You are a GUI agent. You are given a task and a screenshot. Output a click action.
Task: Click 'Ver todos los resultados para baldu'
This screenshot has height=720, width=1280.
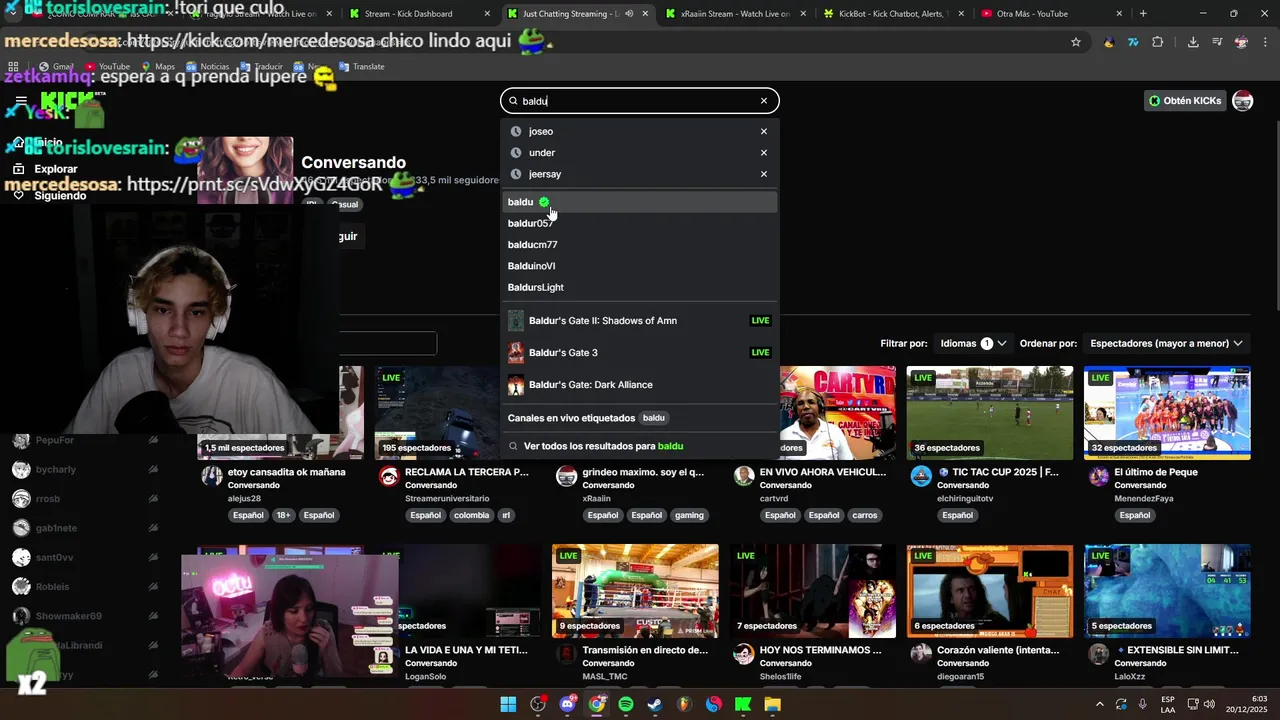(640, 446)
